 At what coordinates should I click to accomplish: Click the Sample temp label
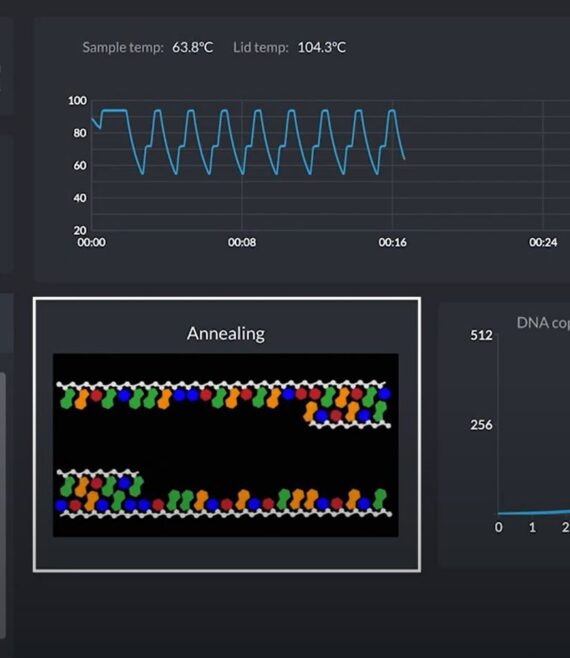click(123, 47)
